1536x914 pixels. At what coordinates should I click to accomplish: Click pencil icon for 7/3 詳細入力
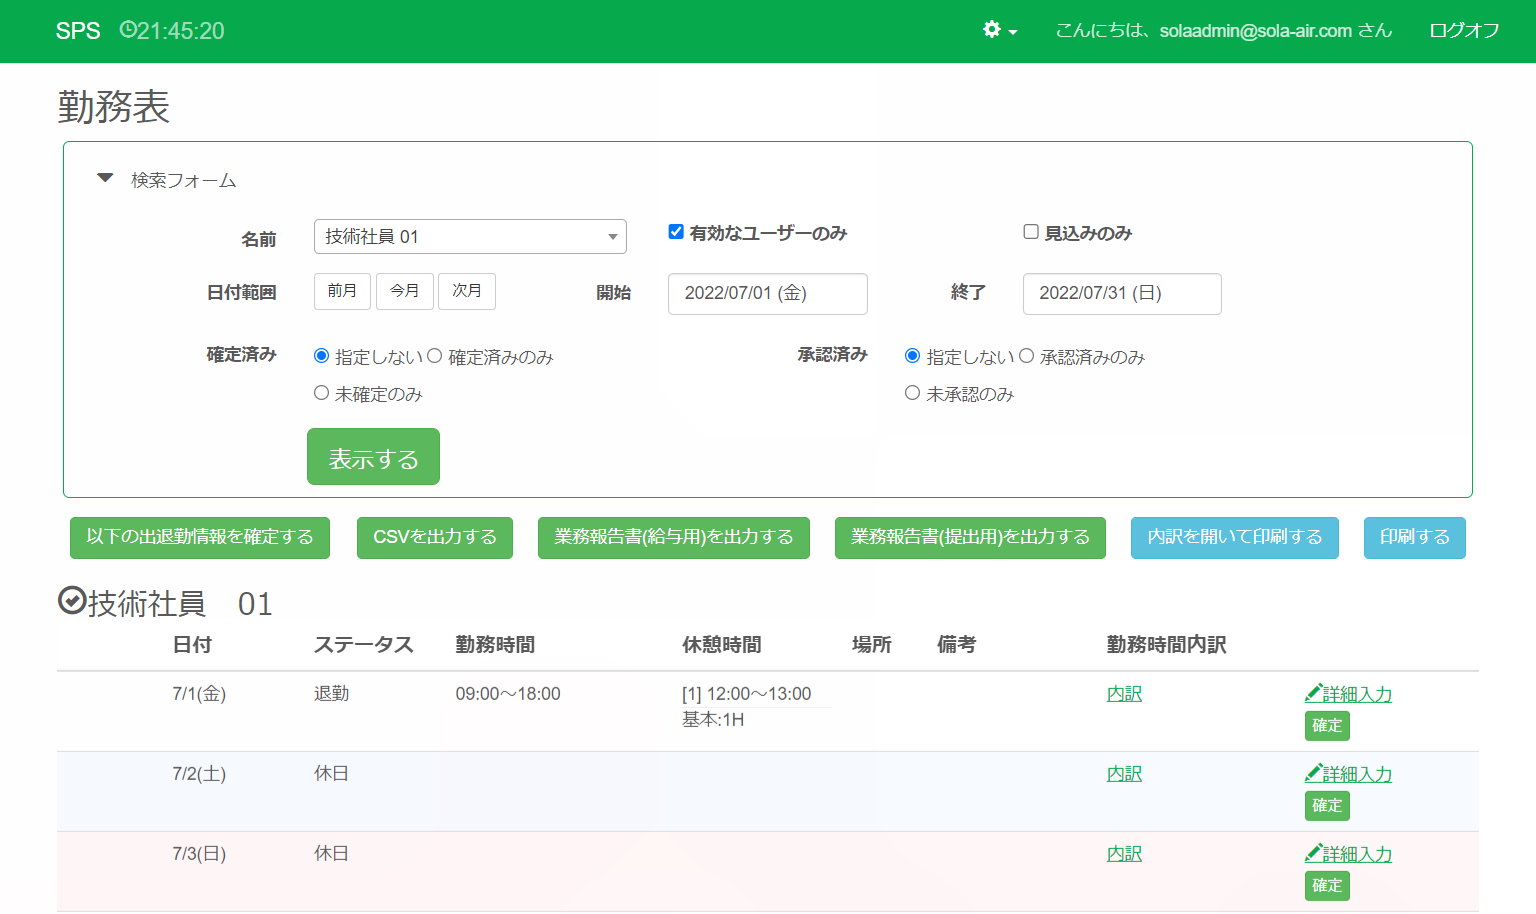pyautogui.click(x=1313, y=853)
